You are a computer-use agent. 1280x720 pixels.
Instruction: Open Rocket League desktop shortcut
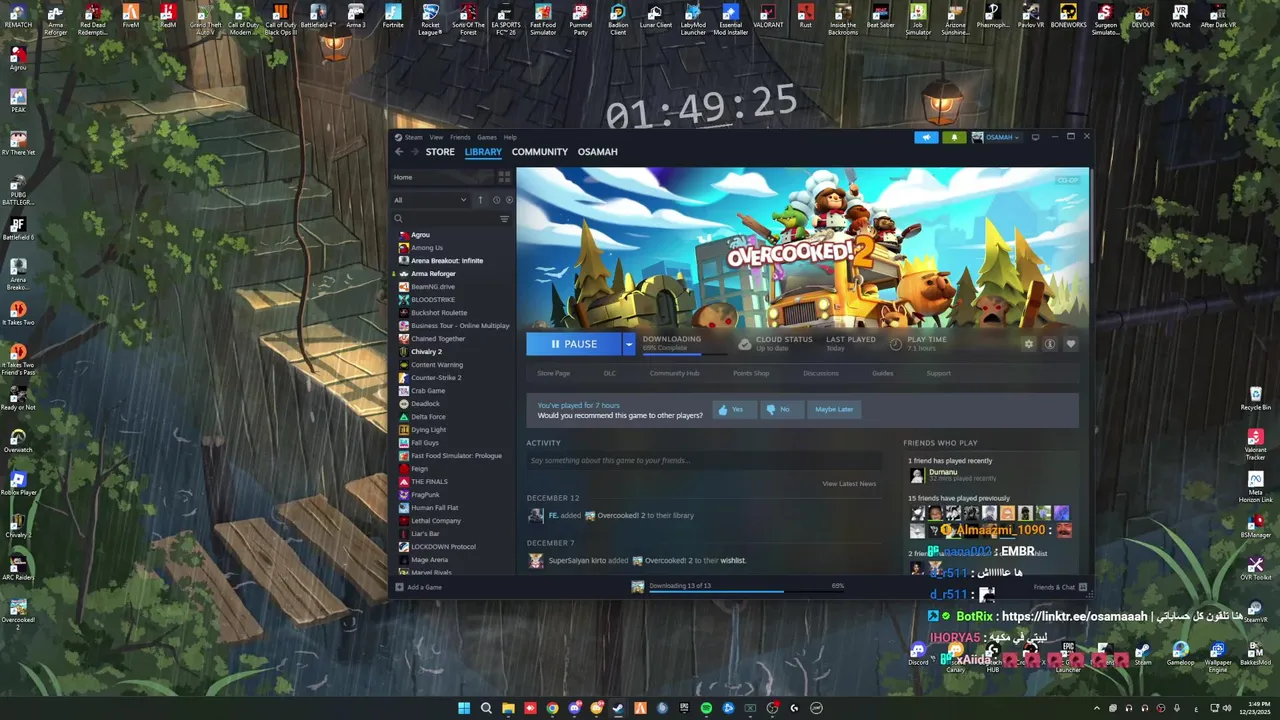point(430,20)
